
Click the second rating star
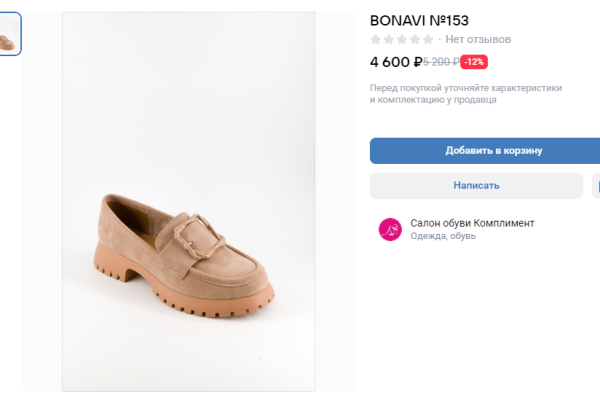tap(389, 40)
